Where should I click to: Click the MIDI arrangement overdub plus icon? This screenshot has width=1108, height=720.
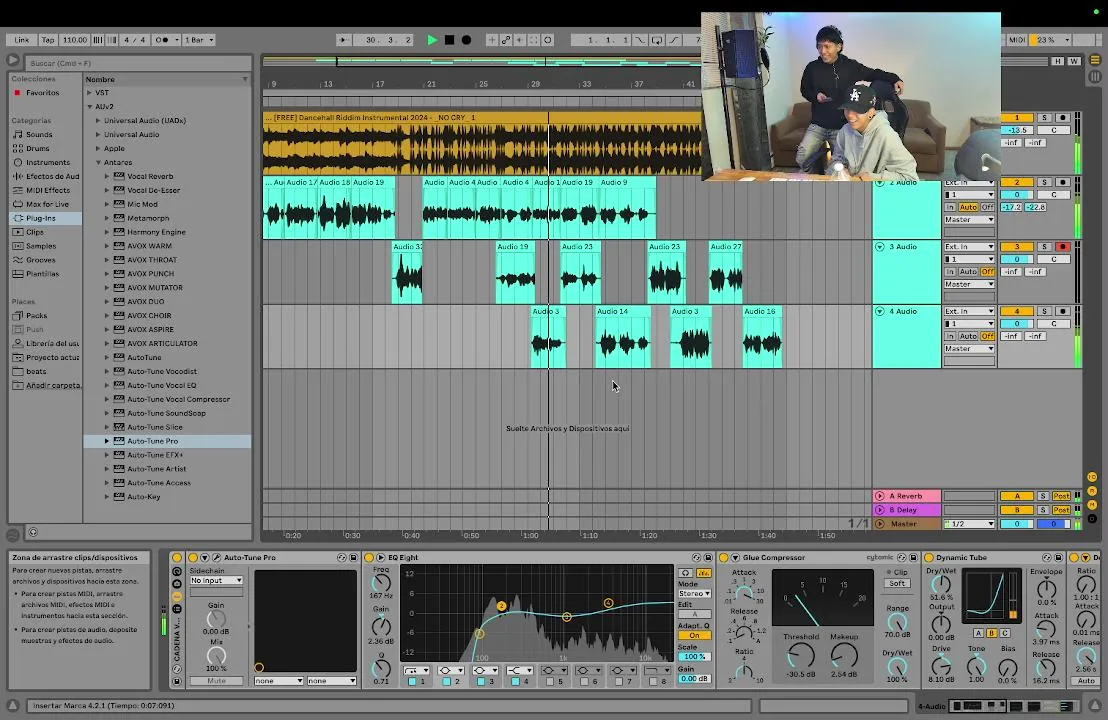click(492, 40)
